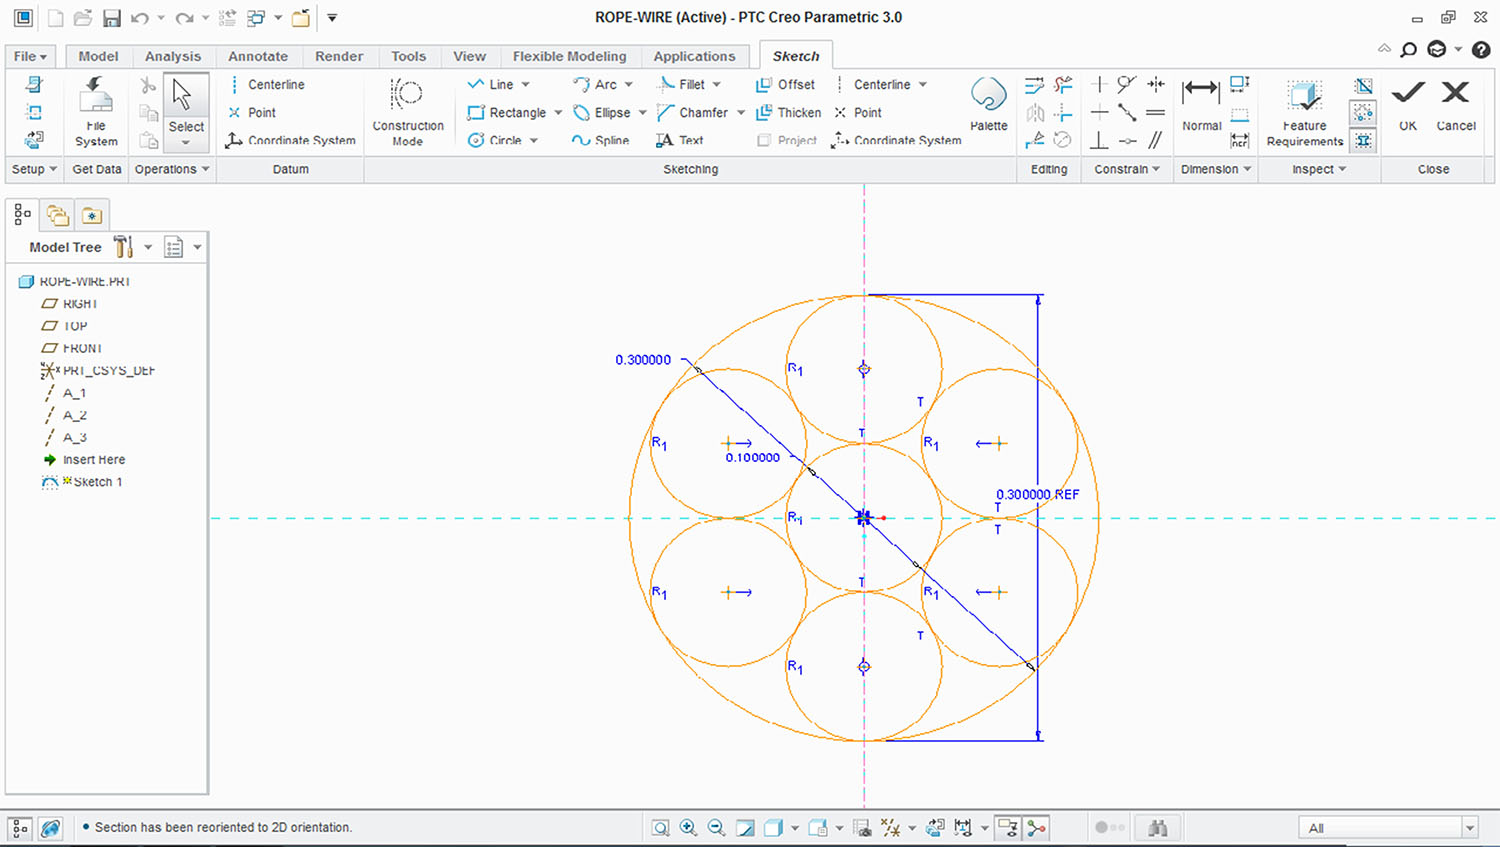
Task: Expand the Chamfer tool dropdown arrow
Action: [x=741, y=112]
